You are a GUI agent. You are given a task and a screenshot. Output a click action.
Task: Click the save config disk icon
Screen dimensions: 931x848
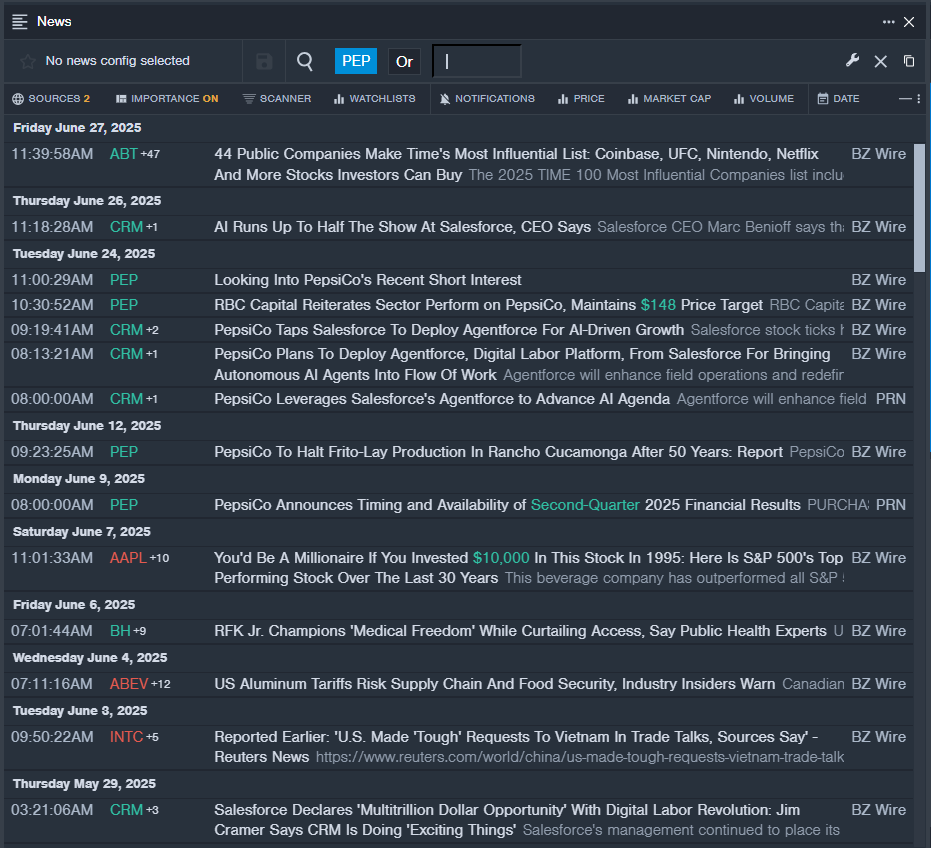264,61
